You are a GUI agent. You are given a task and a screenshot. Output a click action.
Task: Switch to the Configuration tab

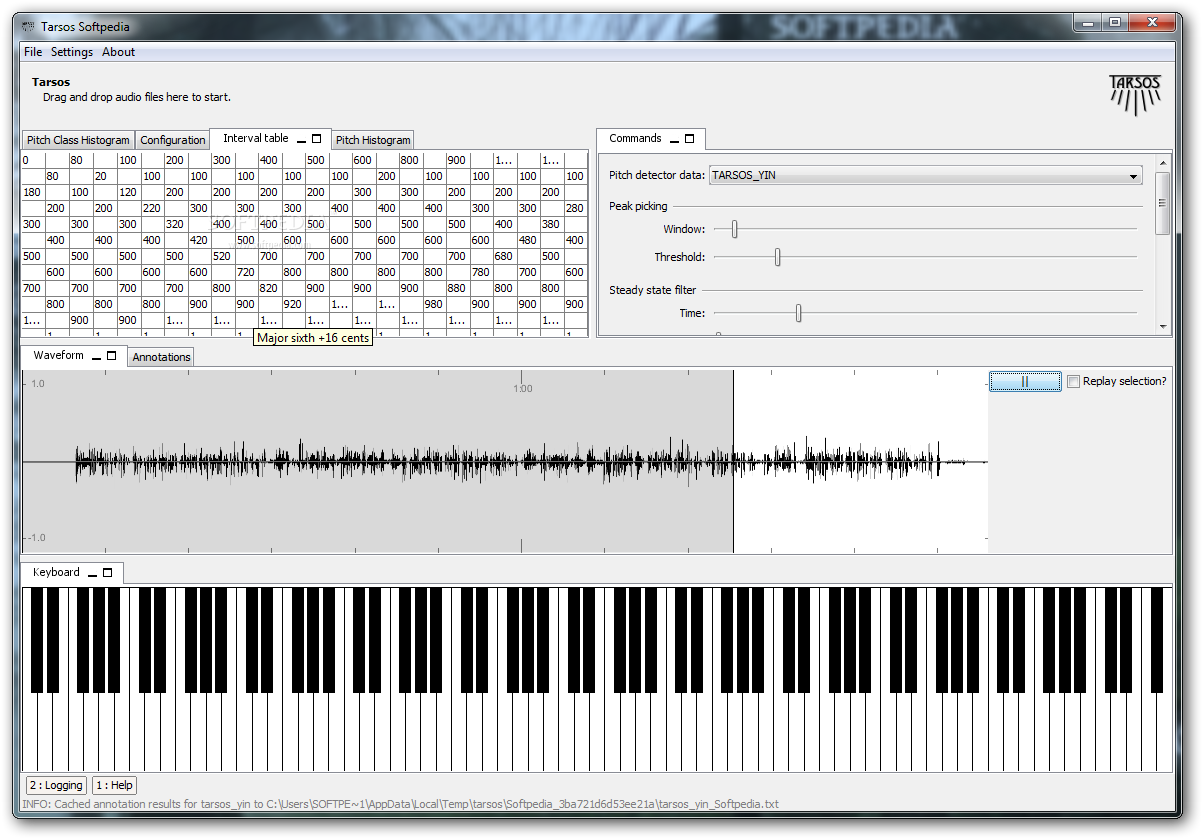(x=173, y=140)
